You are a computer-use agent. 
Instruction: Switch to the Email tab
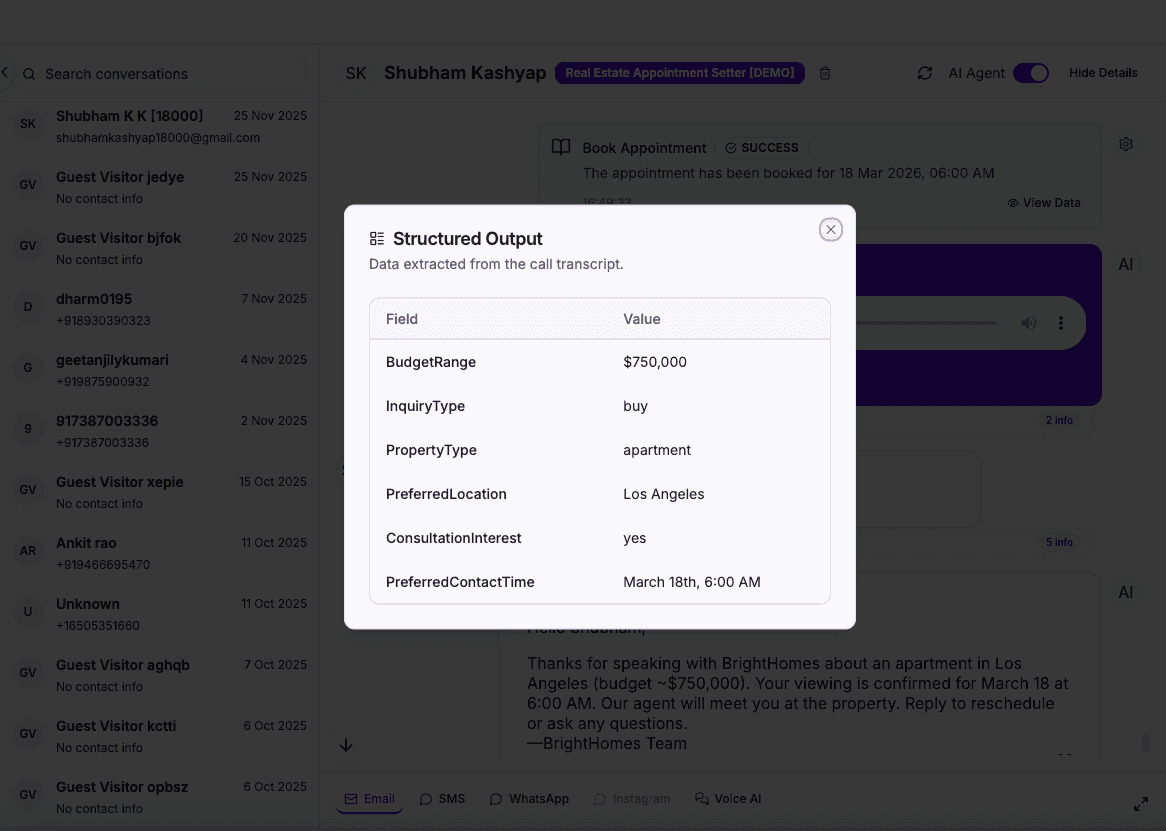point(369,798)
